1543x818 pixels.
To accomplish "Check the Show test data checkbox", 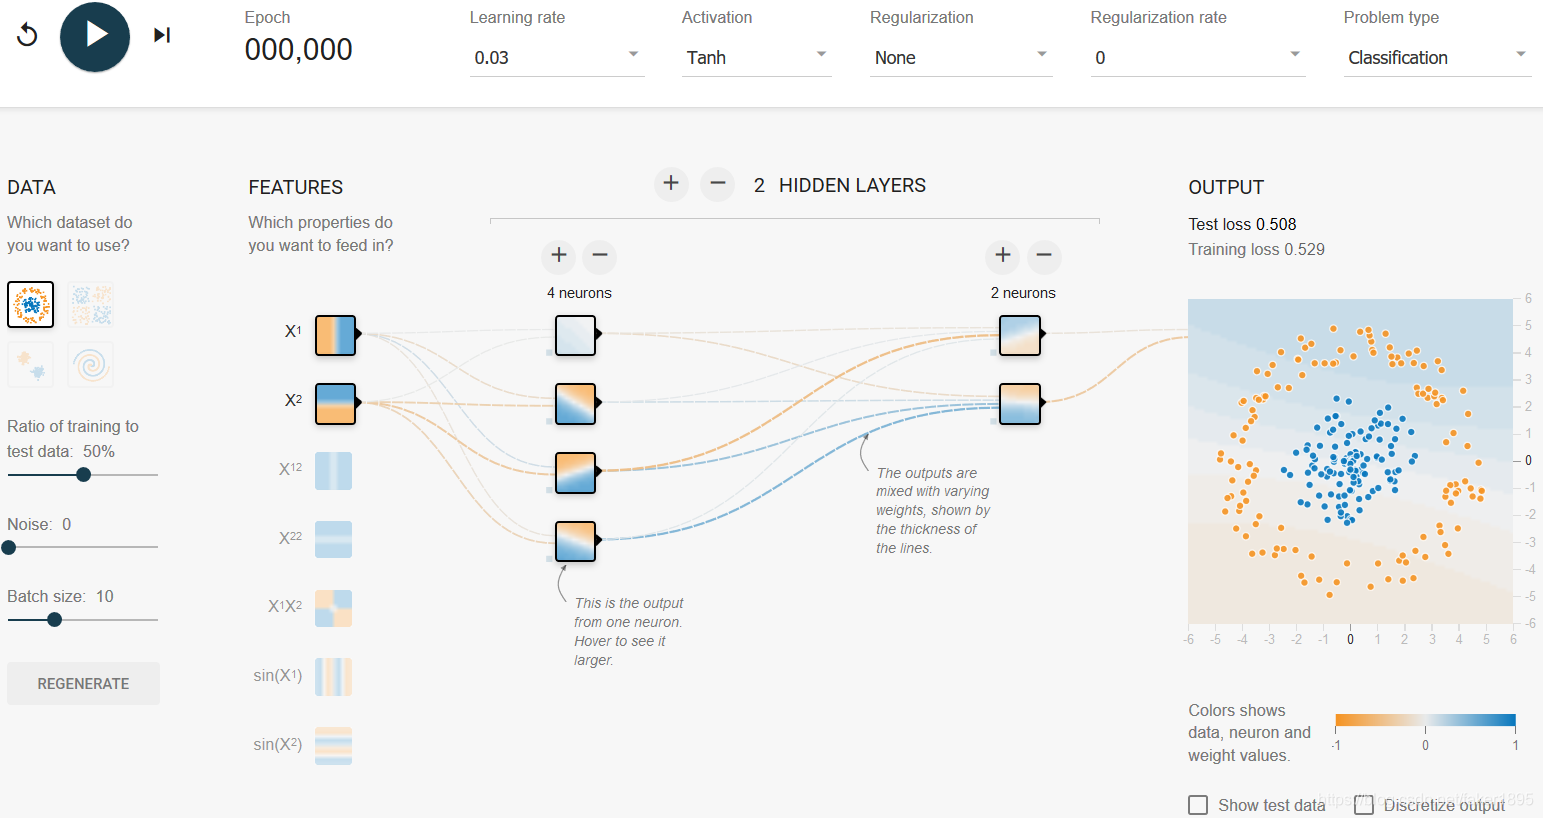I will (x=1198, y=805).
